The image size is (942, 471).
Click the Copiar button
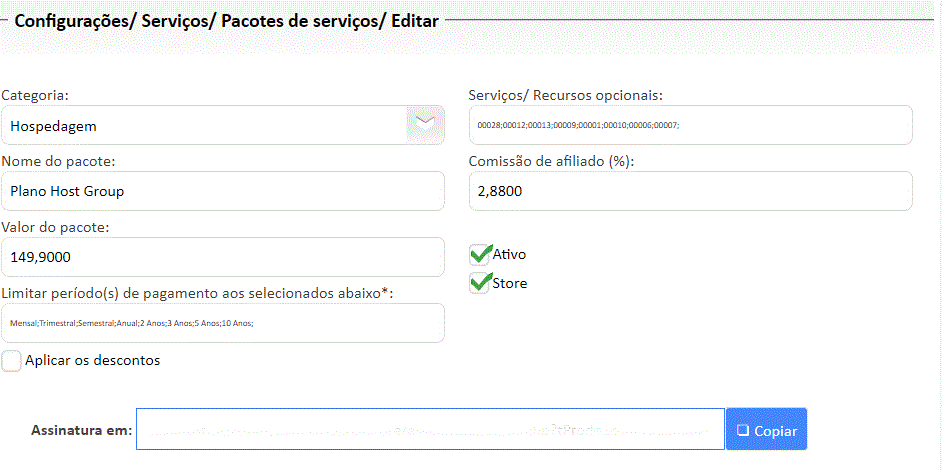coord(766,430)
